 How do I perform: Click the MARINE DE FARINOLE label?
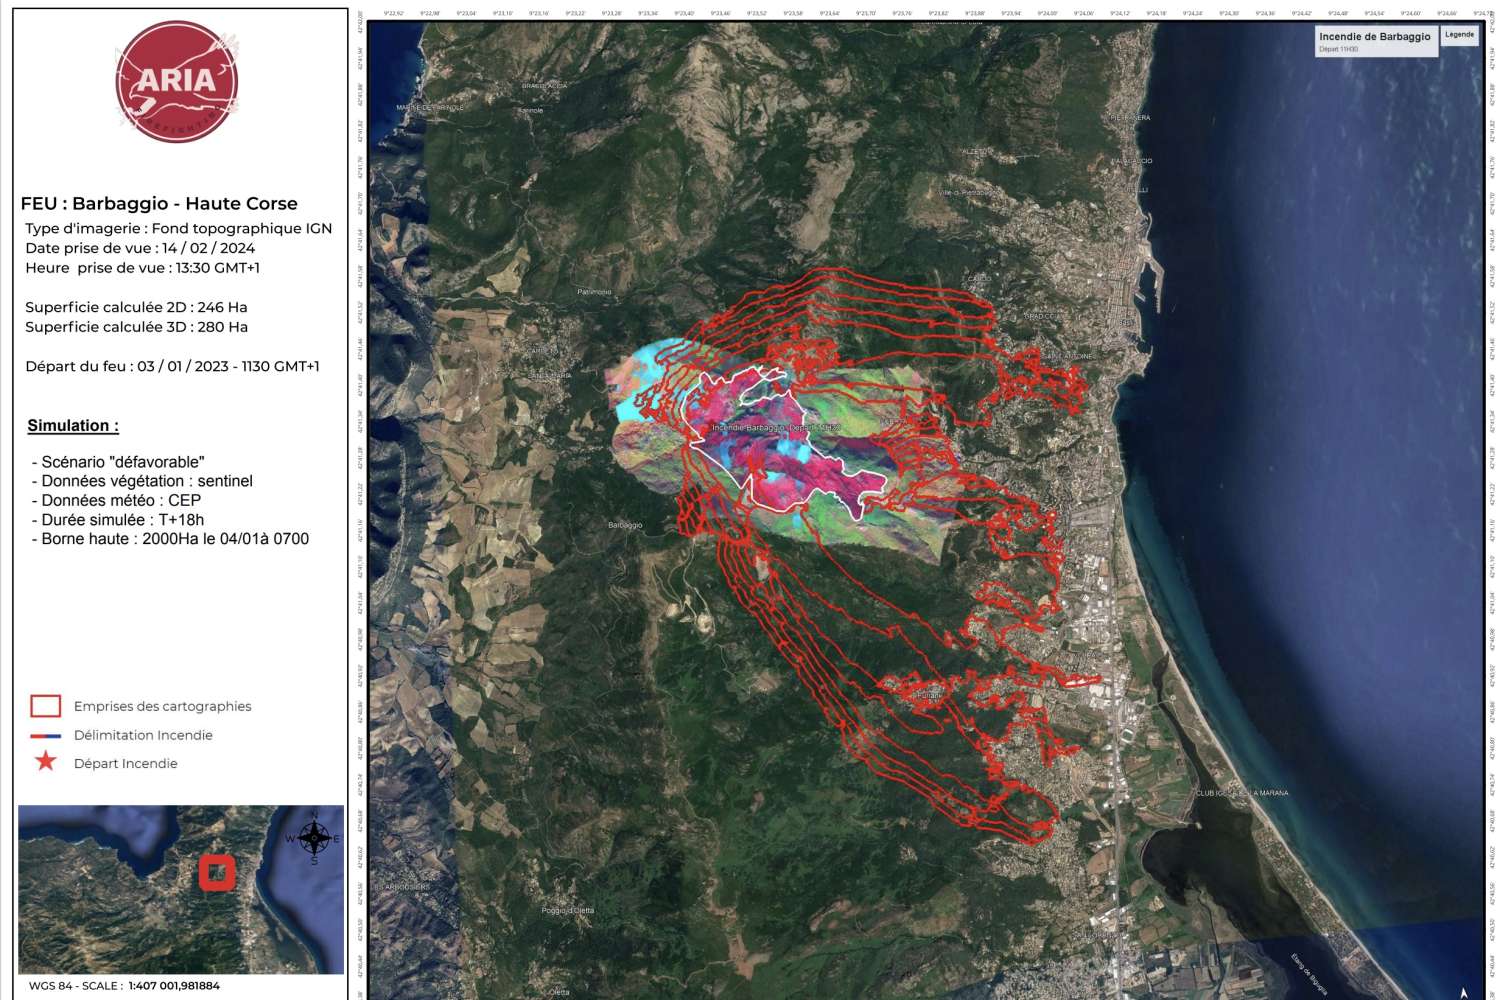coord(430,107)
